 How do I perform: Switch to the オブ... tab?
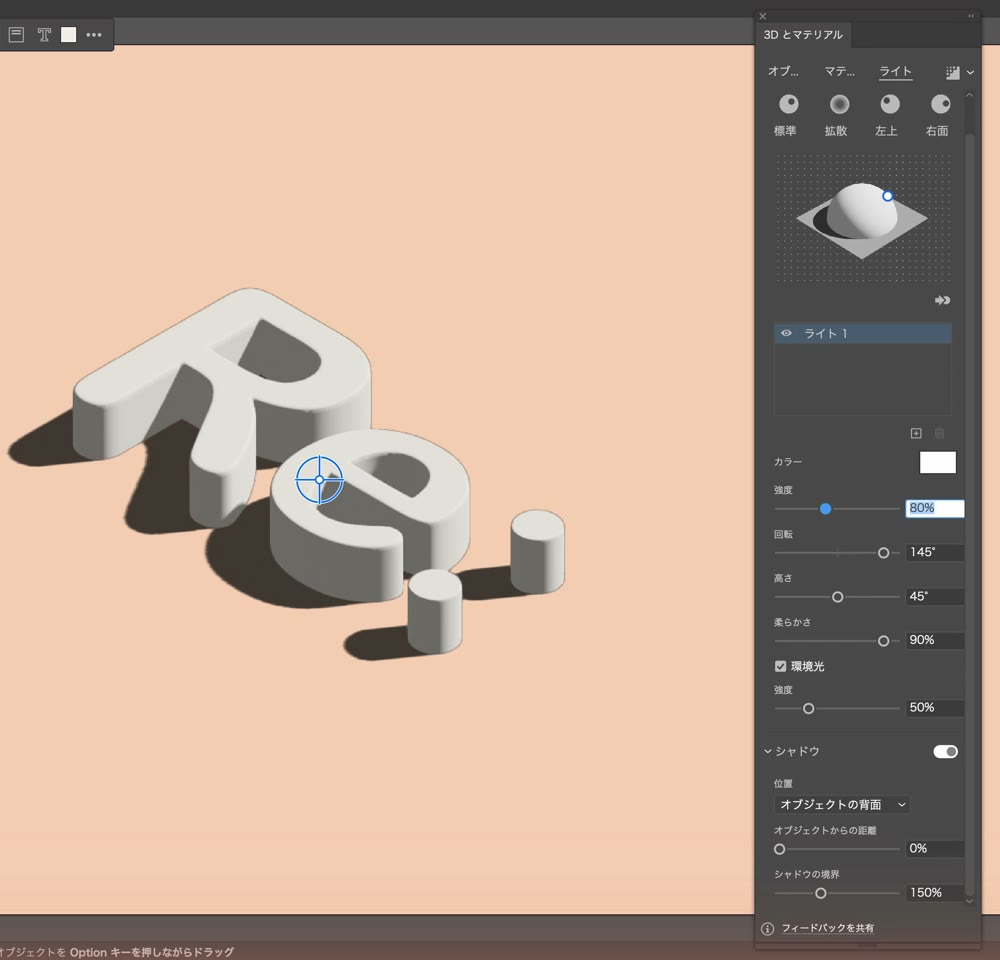(783, 71)
